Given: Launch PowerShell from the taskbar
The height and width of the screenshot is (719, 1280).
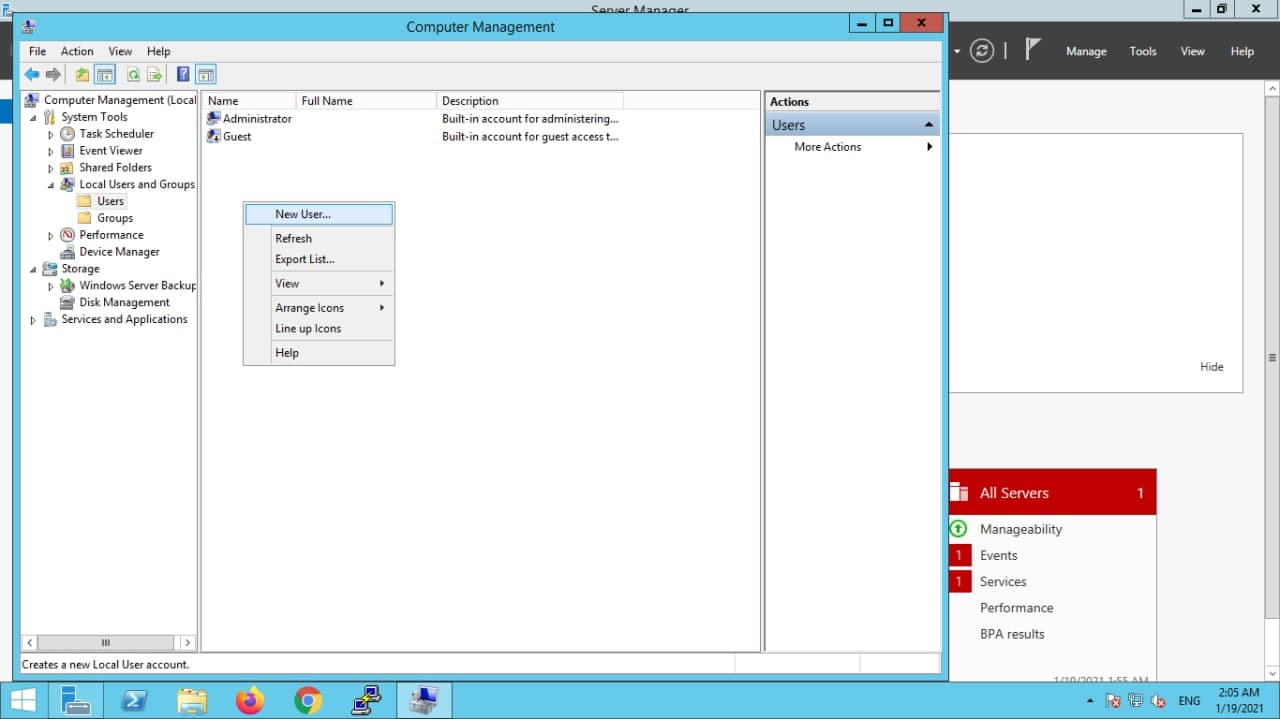Looking at the screenshot, I should click(x=135, y=701).
